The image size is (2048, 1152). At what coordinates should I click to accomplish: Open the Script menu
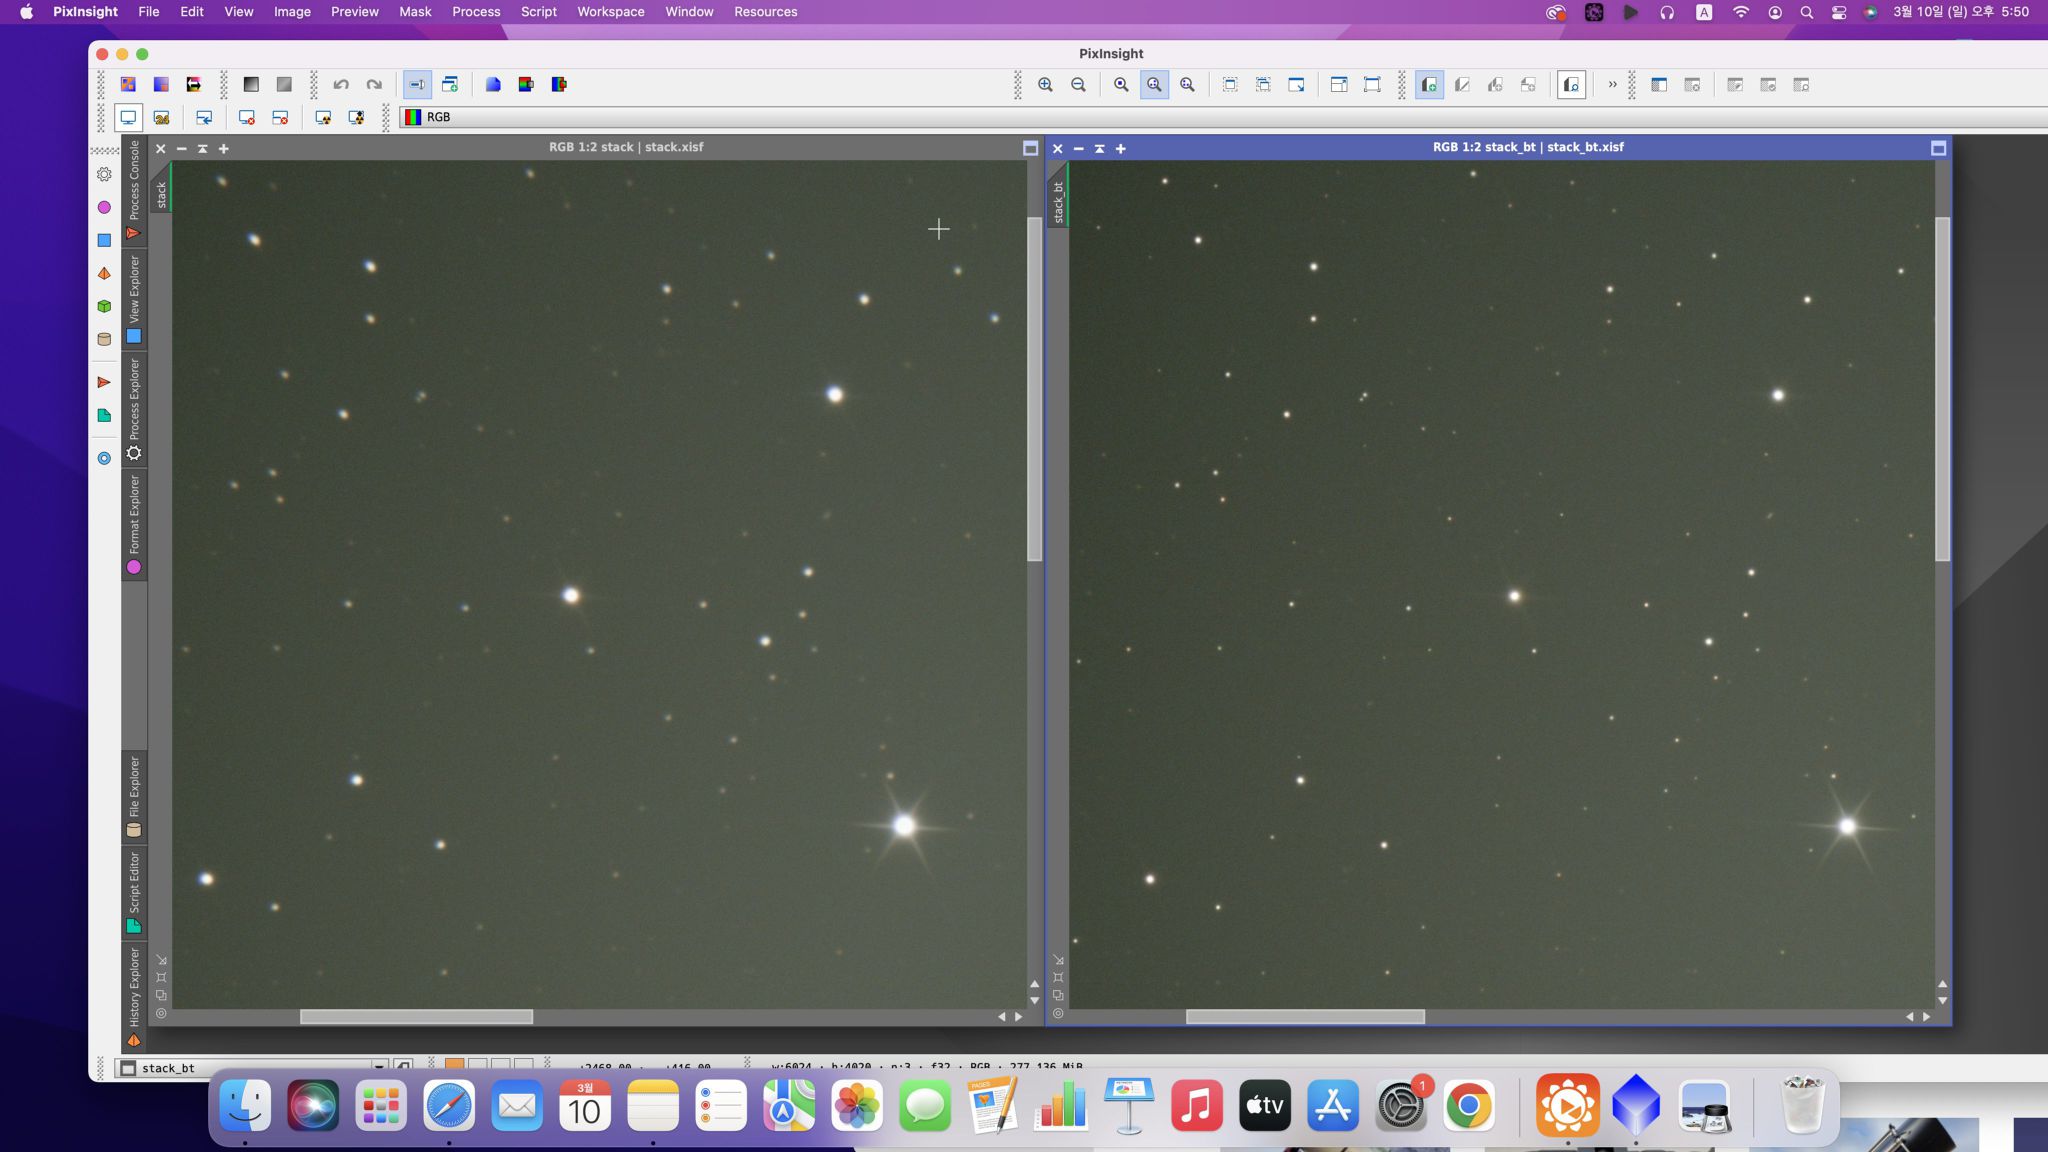[x=539, y=12]
